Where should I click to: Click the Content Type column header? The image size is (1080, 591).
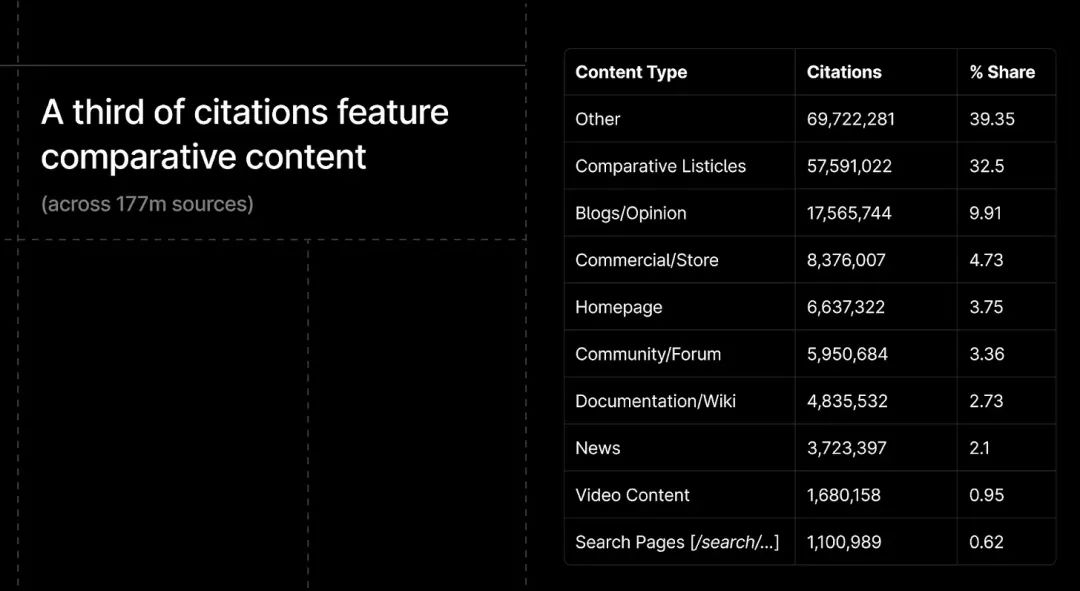pos(631,72)
